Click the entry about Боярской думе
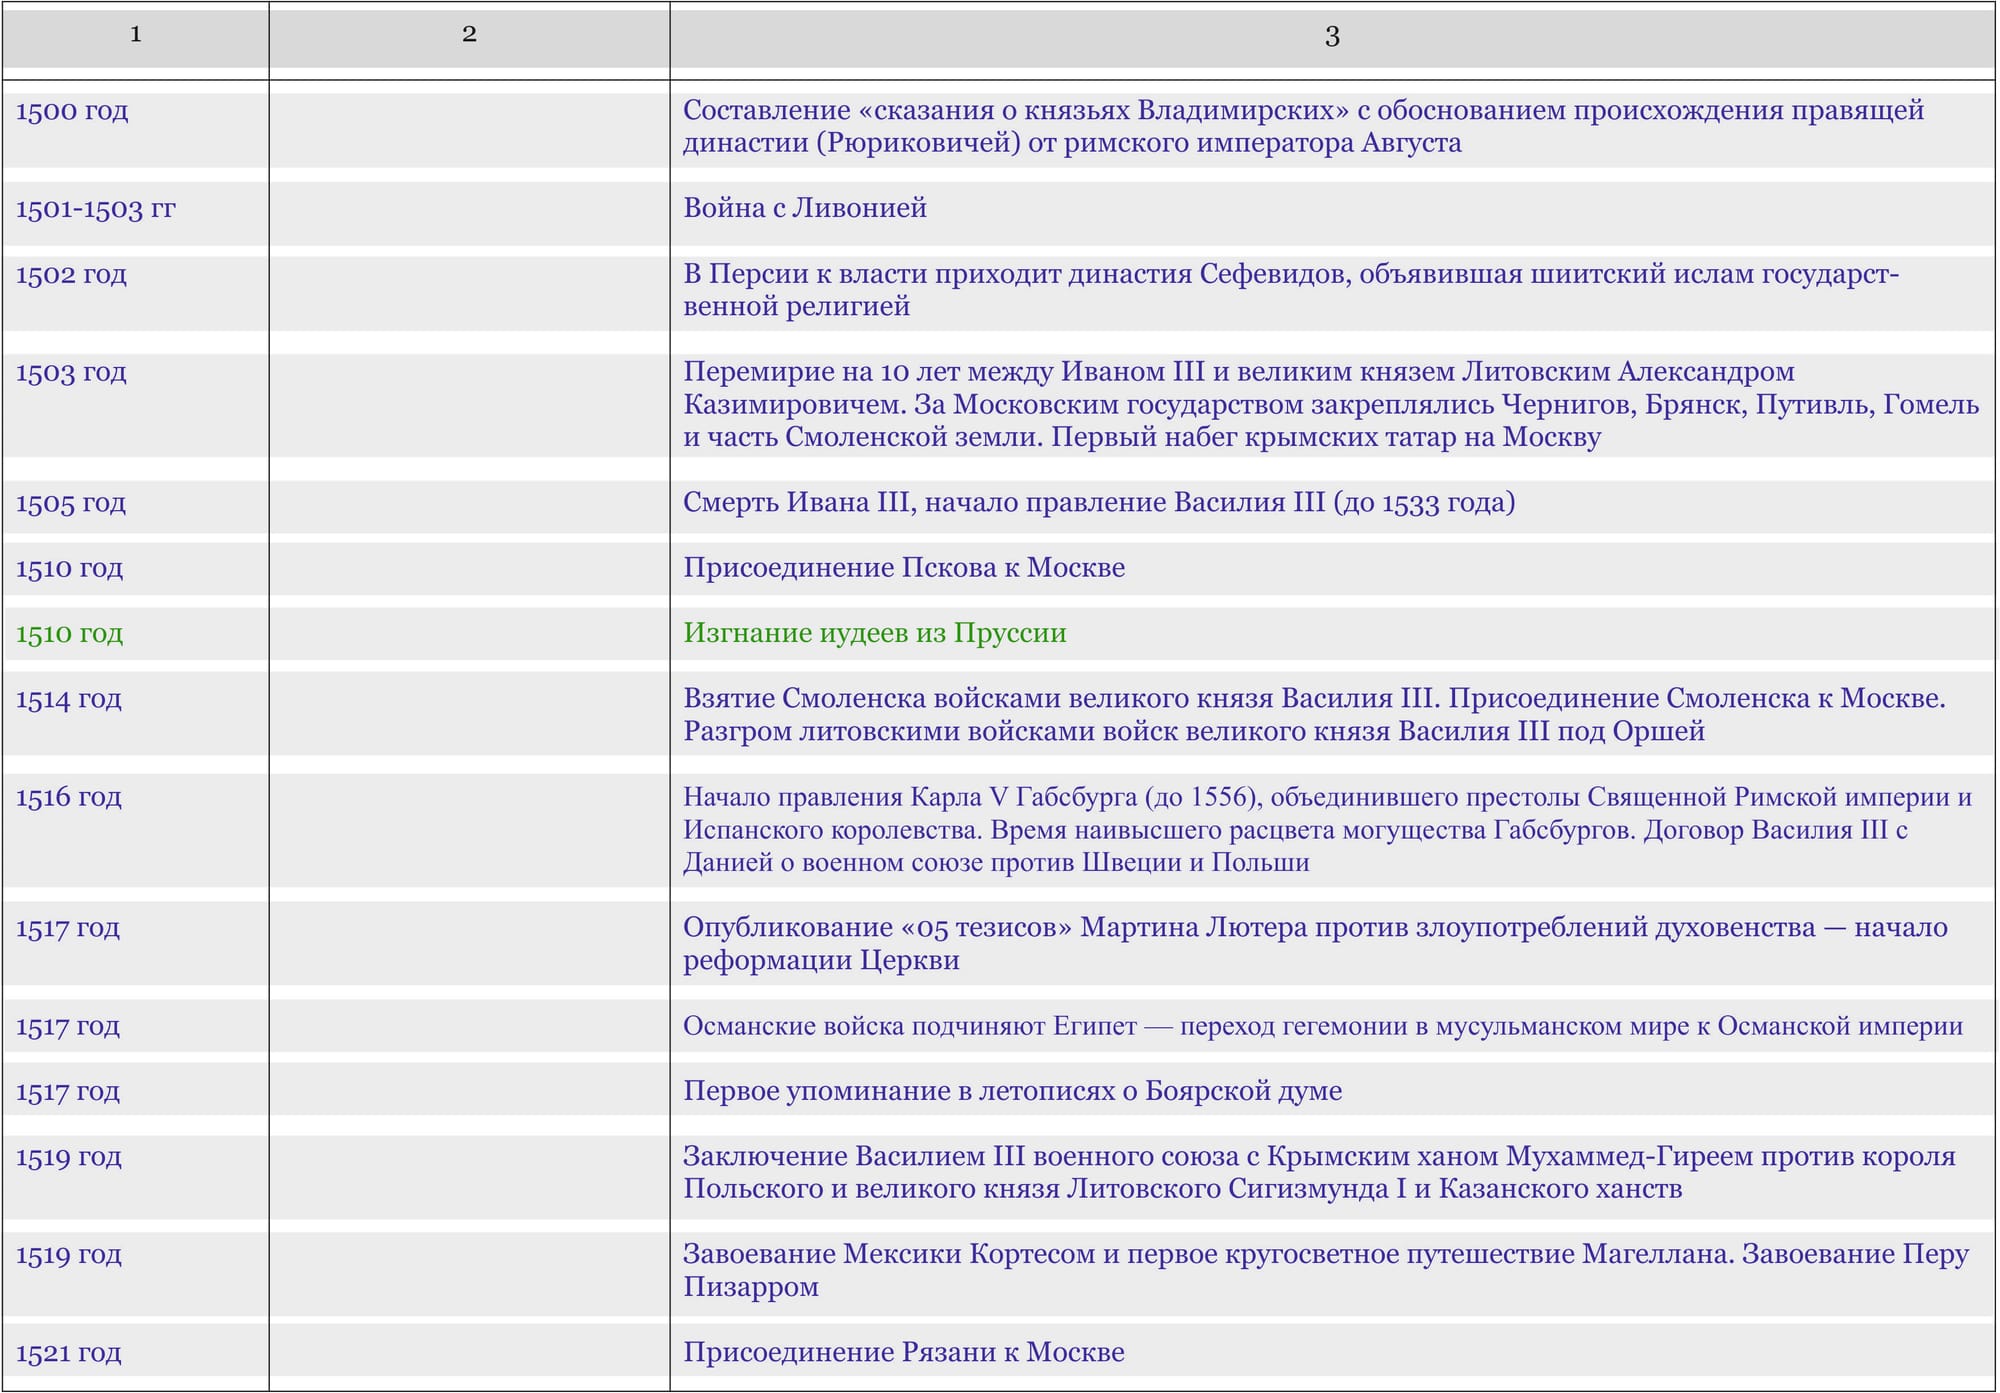 tap(1013, 1091)
